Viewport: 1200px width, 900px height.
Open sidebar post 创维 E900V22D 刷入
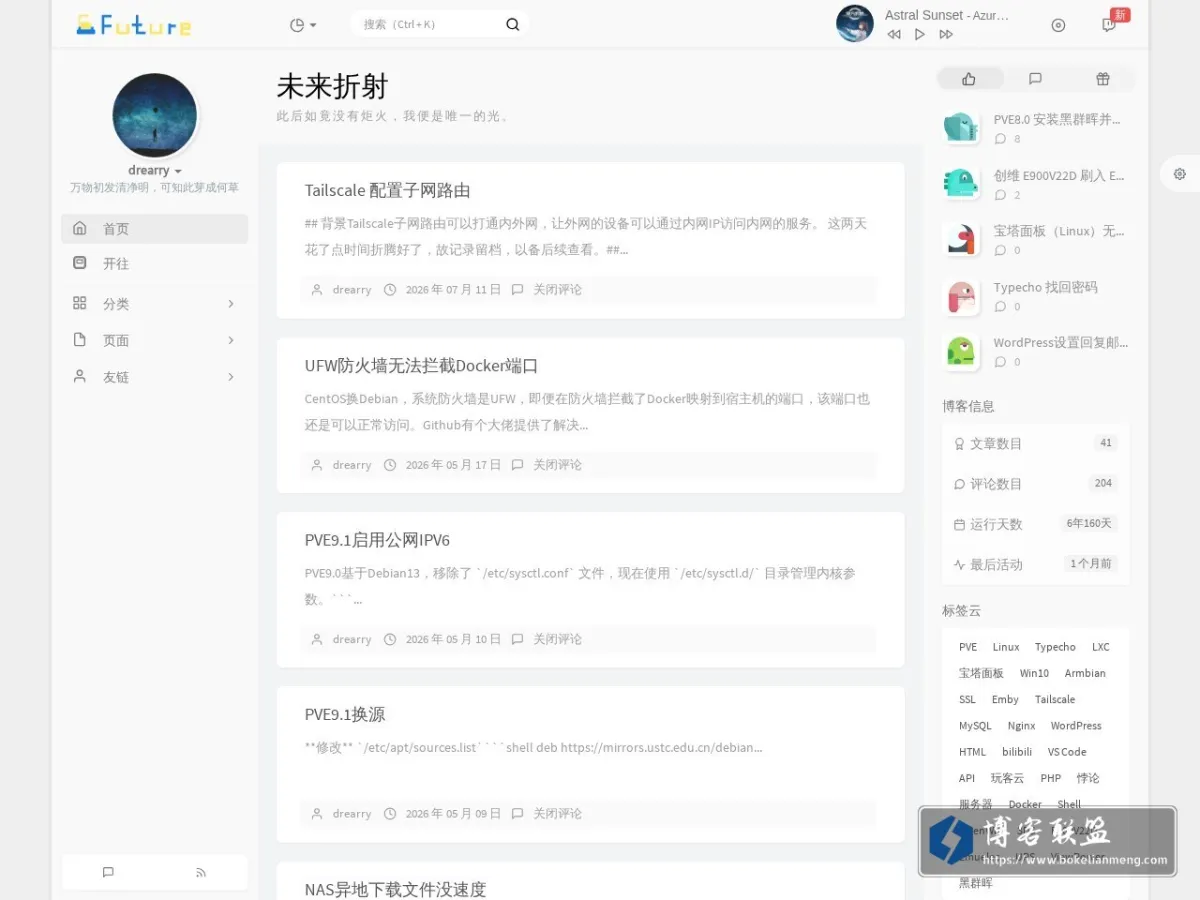click(x=1058, y=176)
